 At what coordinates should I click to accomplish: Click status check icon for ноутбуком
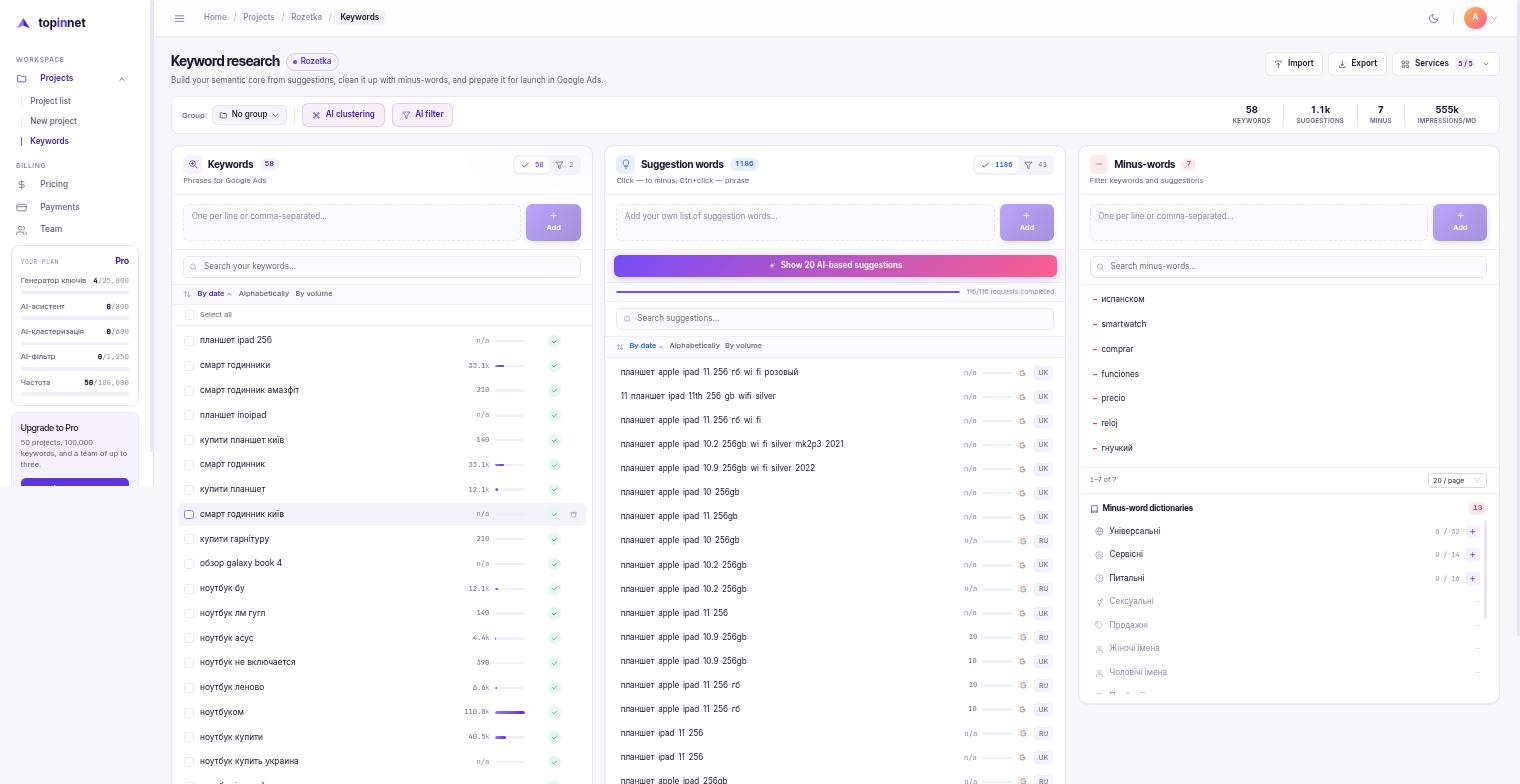(554, 713)
